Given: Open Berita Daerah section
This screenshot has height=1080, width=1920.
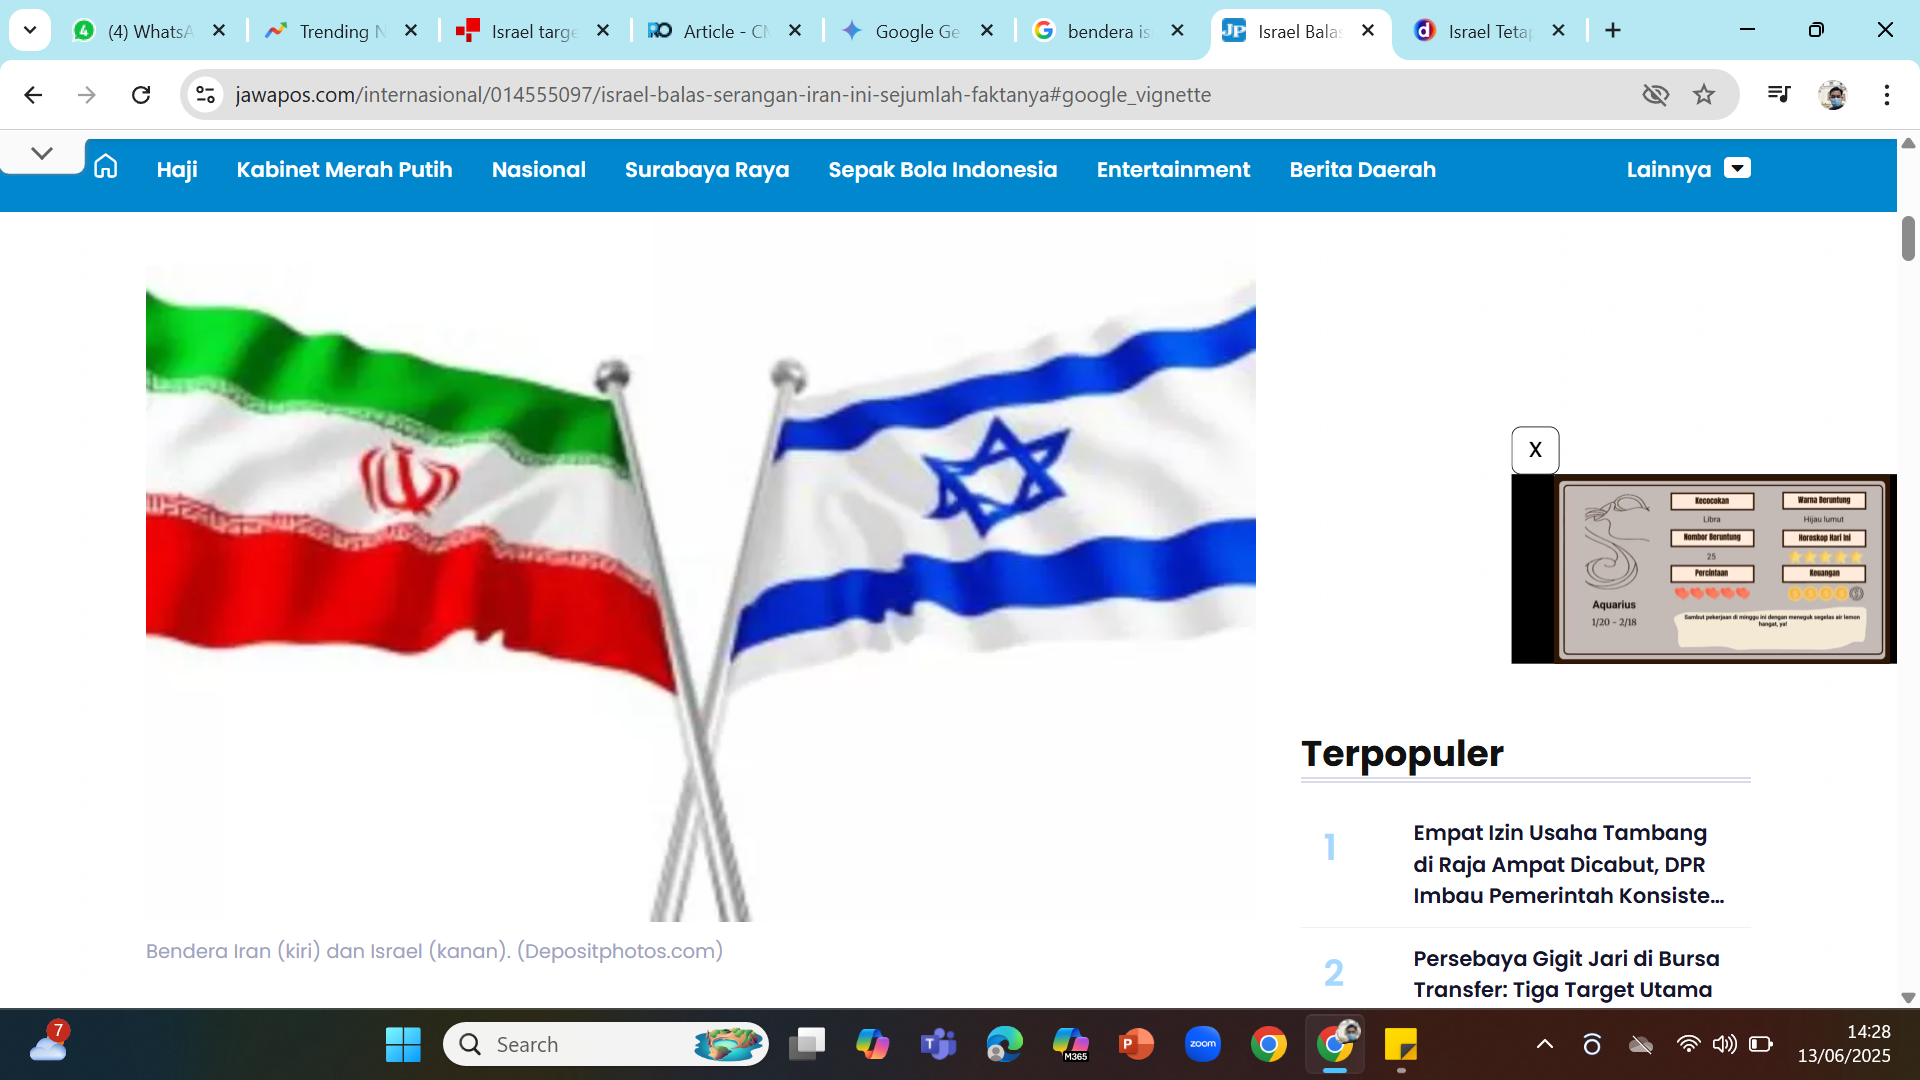Looking at the screenshot, I should pos(1363,169).
